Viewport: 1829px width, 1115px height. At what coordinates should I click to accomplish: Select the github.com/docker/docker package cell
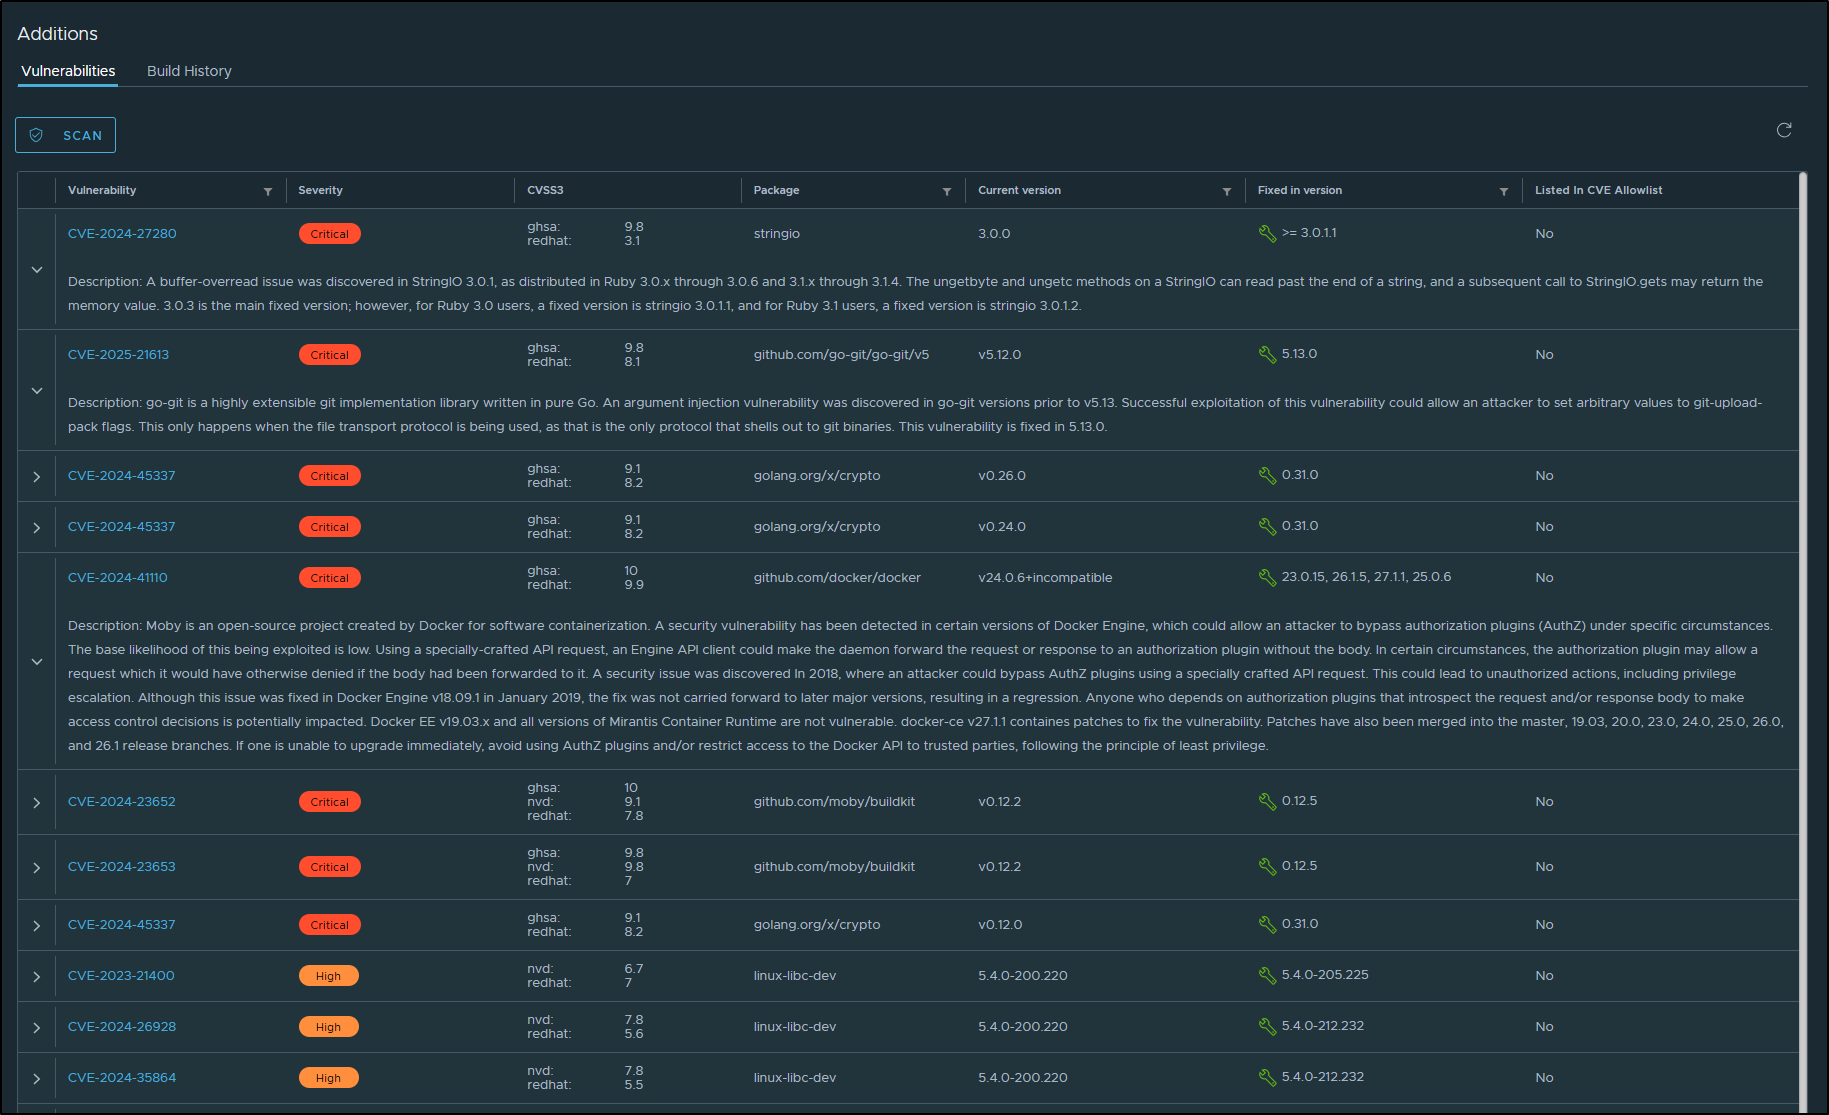837,578
